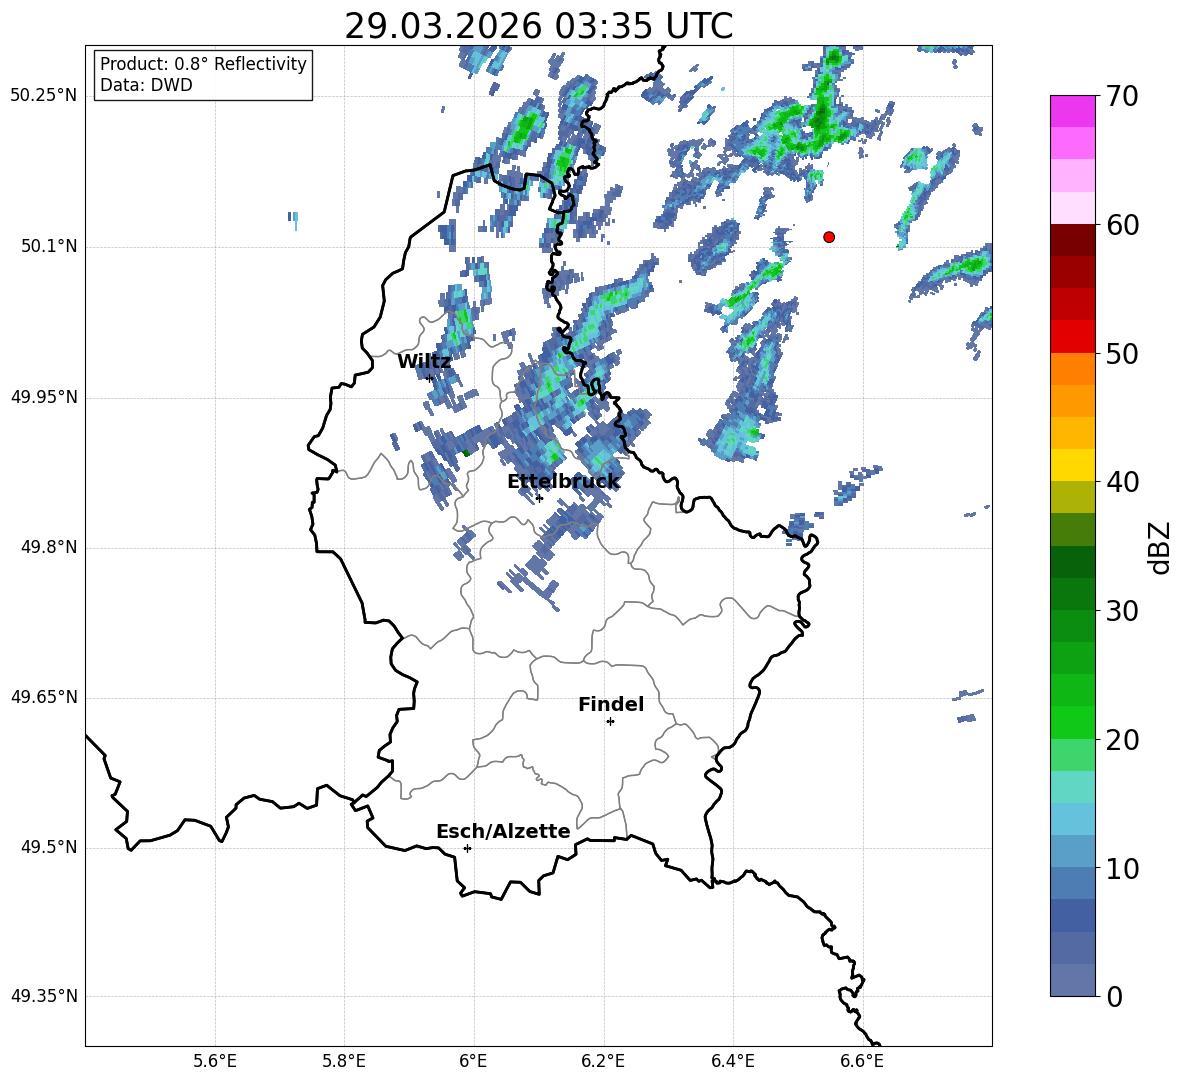Click the 49.35°N latitude tick label
The height and width of the screenshot is (1081, 1184).
tap(44, 996)
